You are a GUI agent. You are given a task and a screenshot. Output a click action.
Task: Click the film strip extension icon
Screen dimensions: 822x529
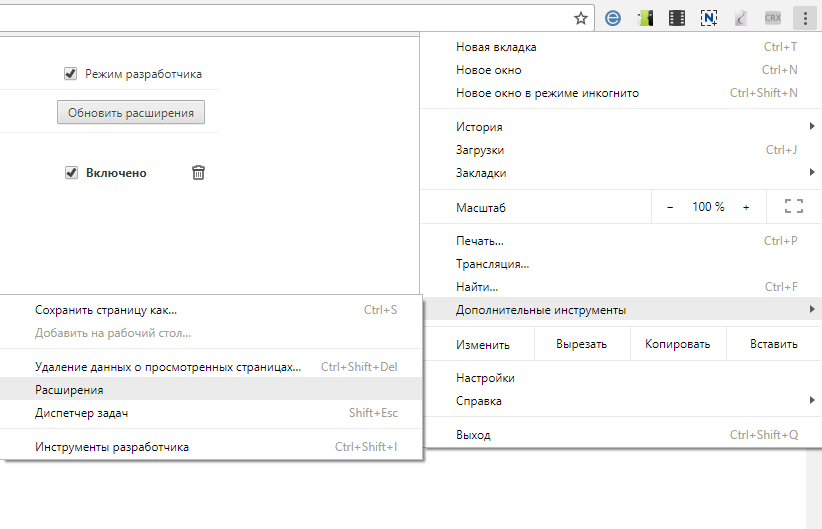pyautogui.click(x=677, y=18)
